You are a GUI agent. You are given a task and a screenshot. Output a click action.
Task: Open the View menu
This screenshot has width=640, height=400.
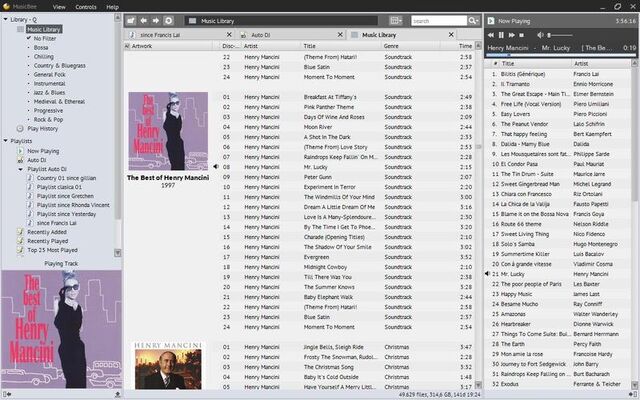(59, 7)
